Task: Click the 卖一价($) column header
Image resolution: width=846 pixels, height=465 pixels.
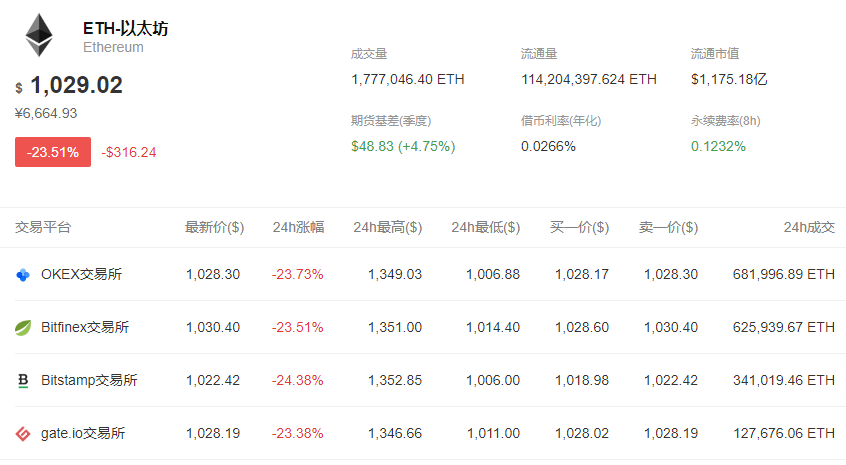Action: click(x=668, y=227)
